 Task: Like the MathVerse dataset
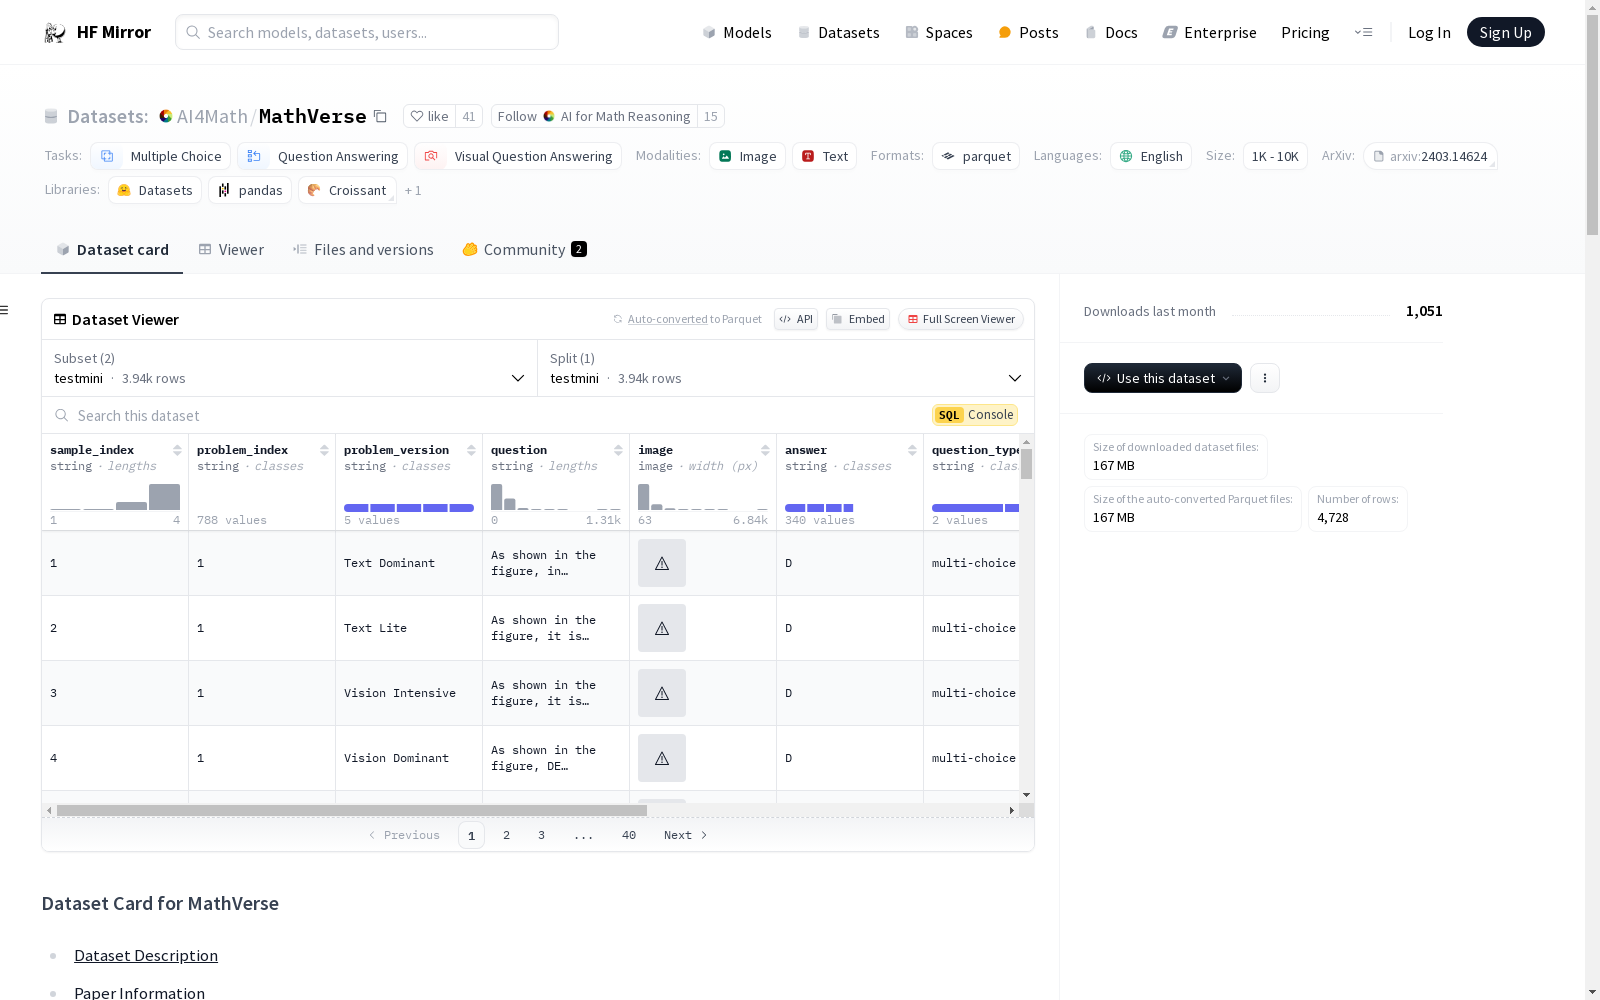(429, 116)
